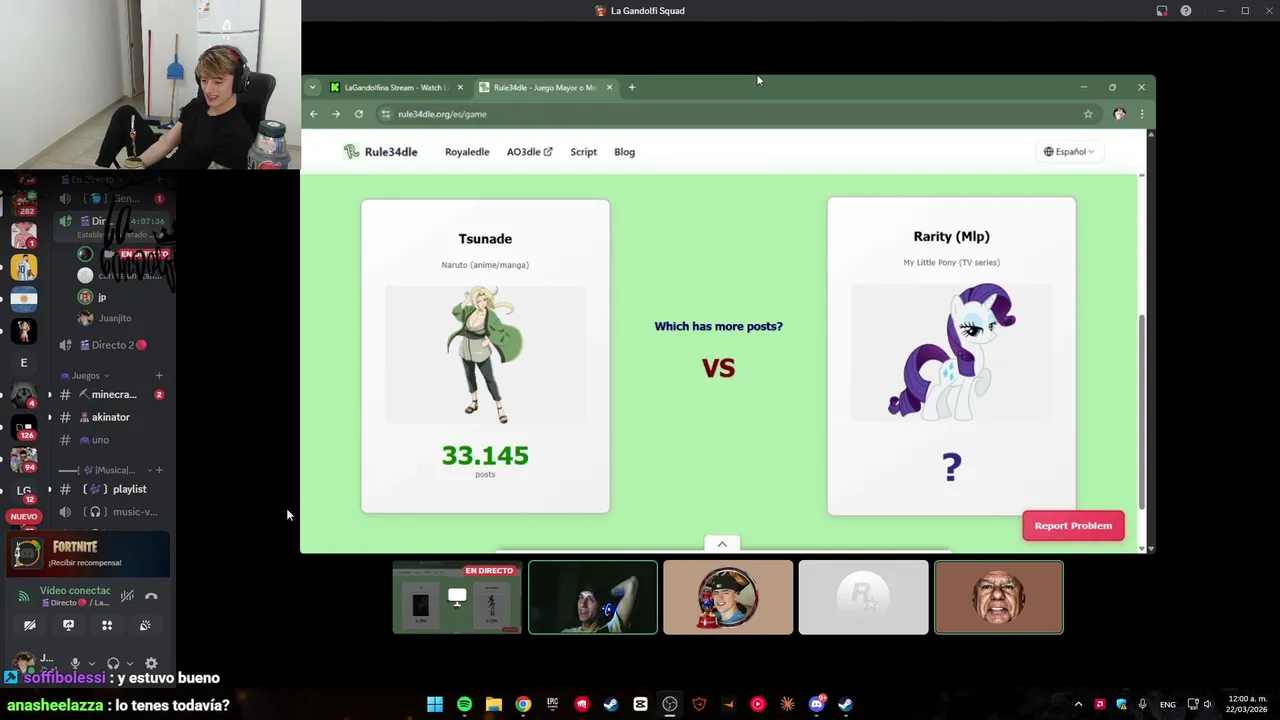Open the screen share stream thumbnail
The width and height of the screenshot is (1280, 720).
[x=457, y=598]
